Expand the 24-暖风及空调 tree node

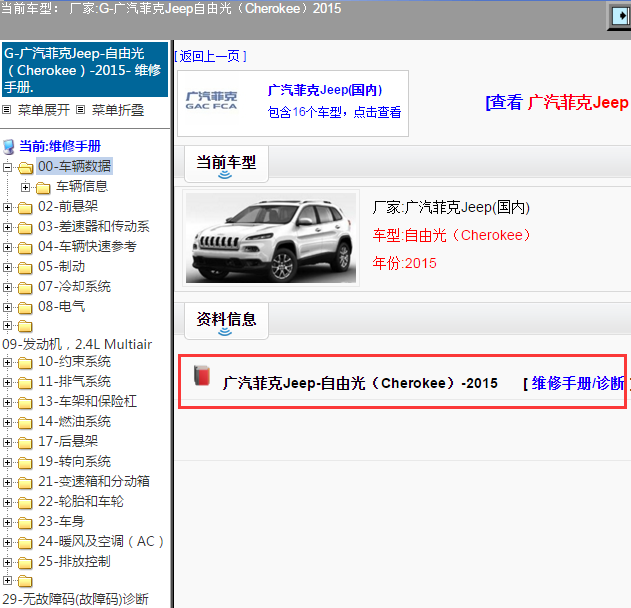coord(7,542)
